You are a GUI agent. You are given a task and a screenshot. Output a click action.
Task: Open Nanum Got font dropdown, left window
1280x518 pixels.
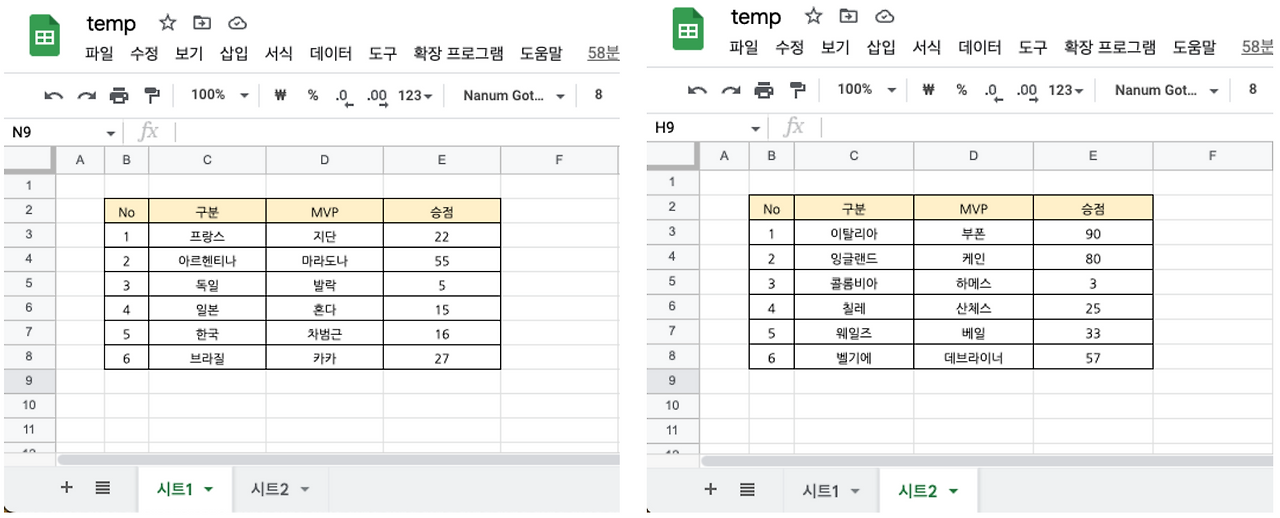click(x=514, y=96)
